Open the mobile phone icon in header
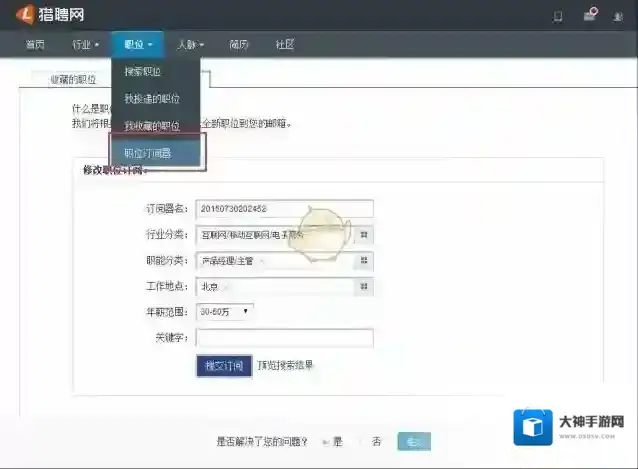 (558, 16)
